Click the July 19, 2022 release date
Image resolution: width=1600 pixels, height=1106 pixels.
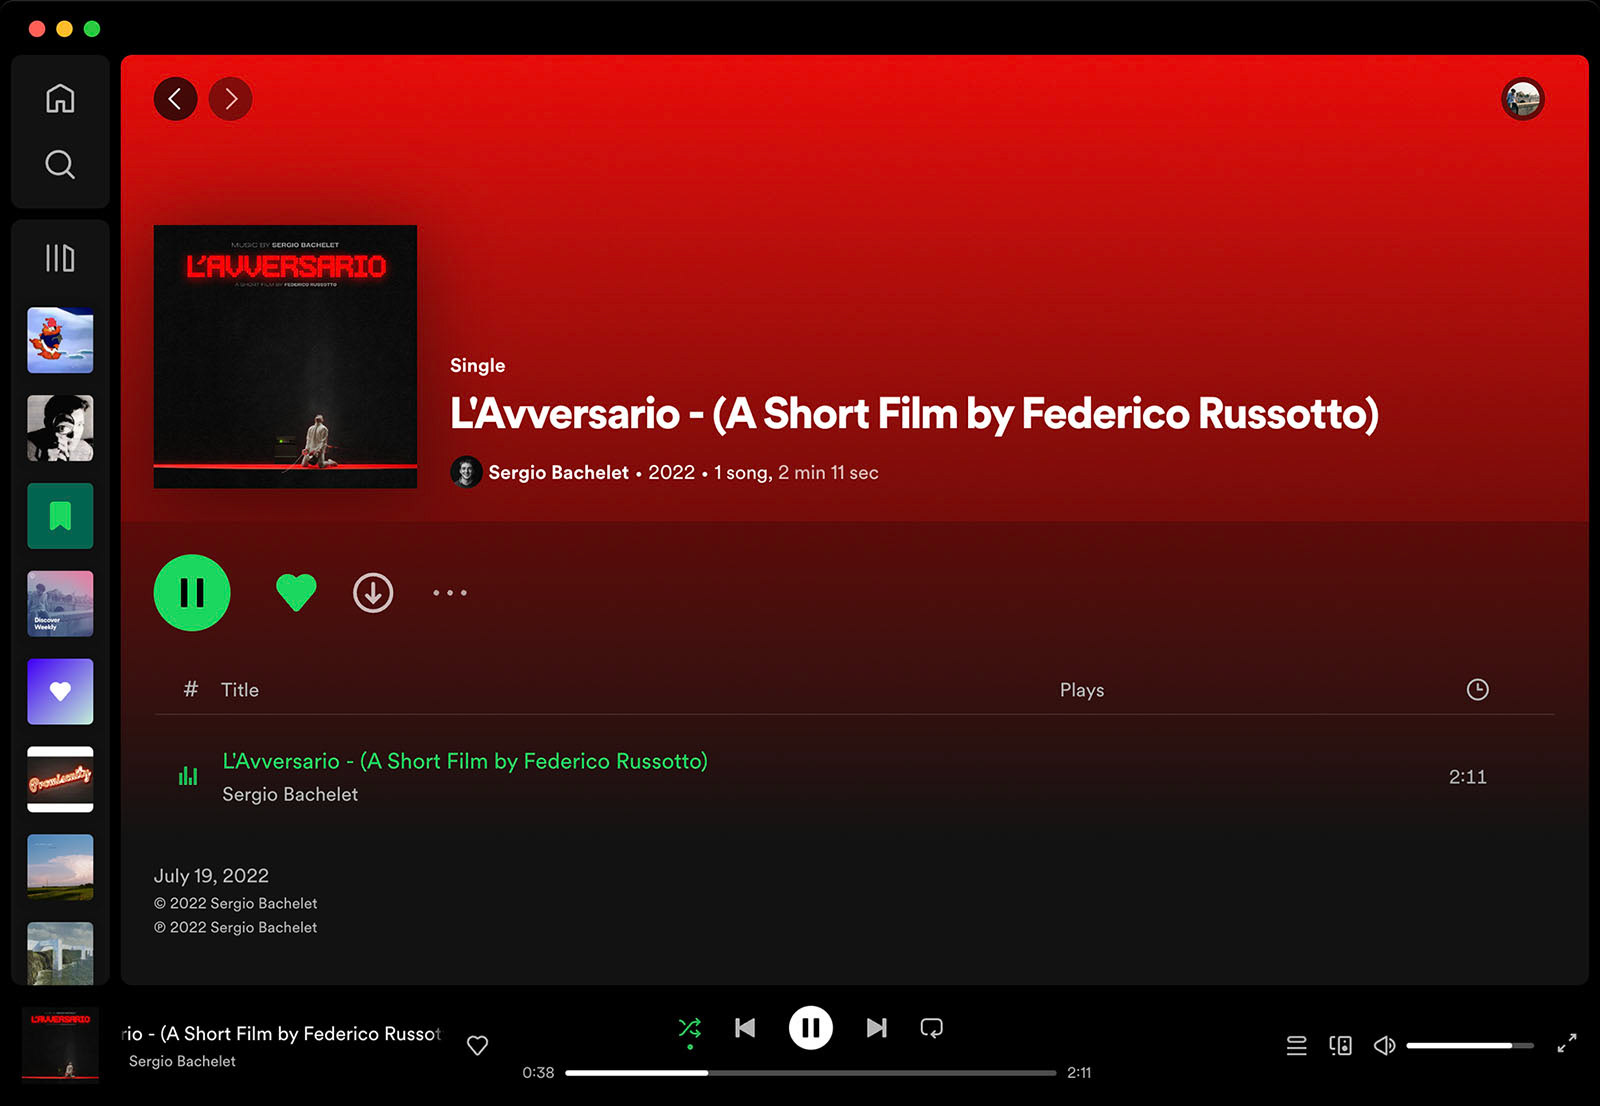(211, 876)
